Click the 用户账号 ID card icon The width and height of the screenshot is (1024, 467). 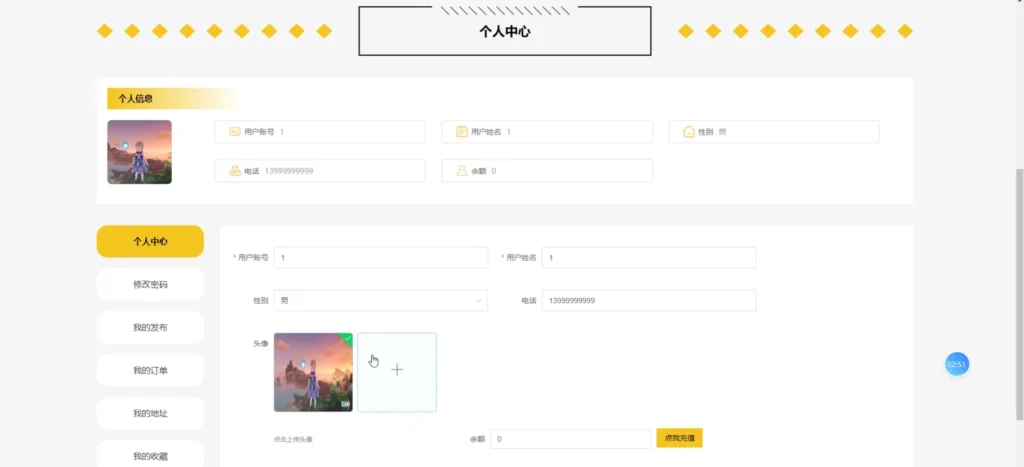pos(235,132)
